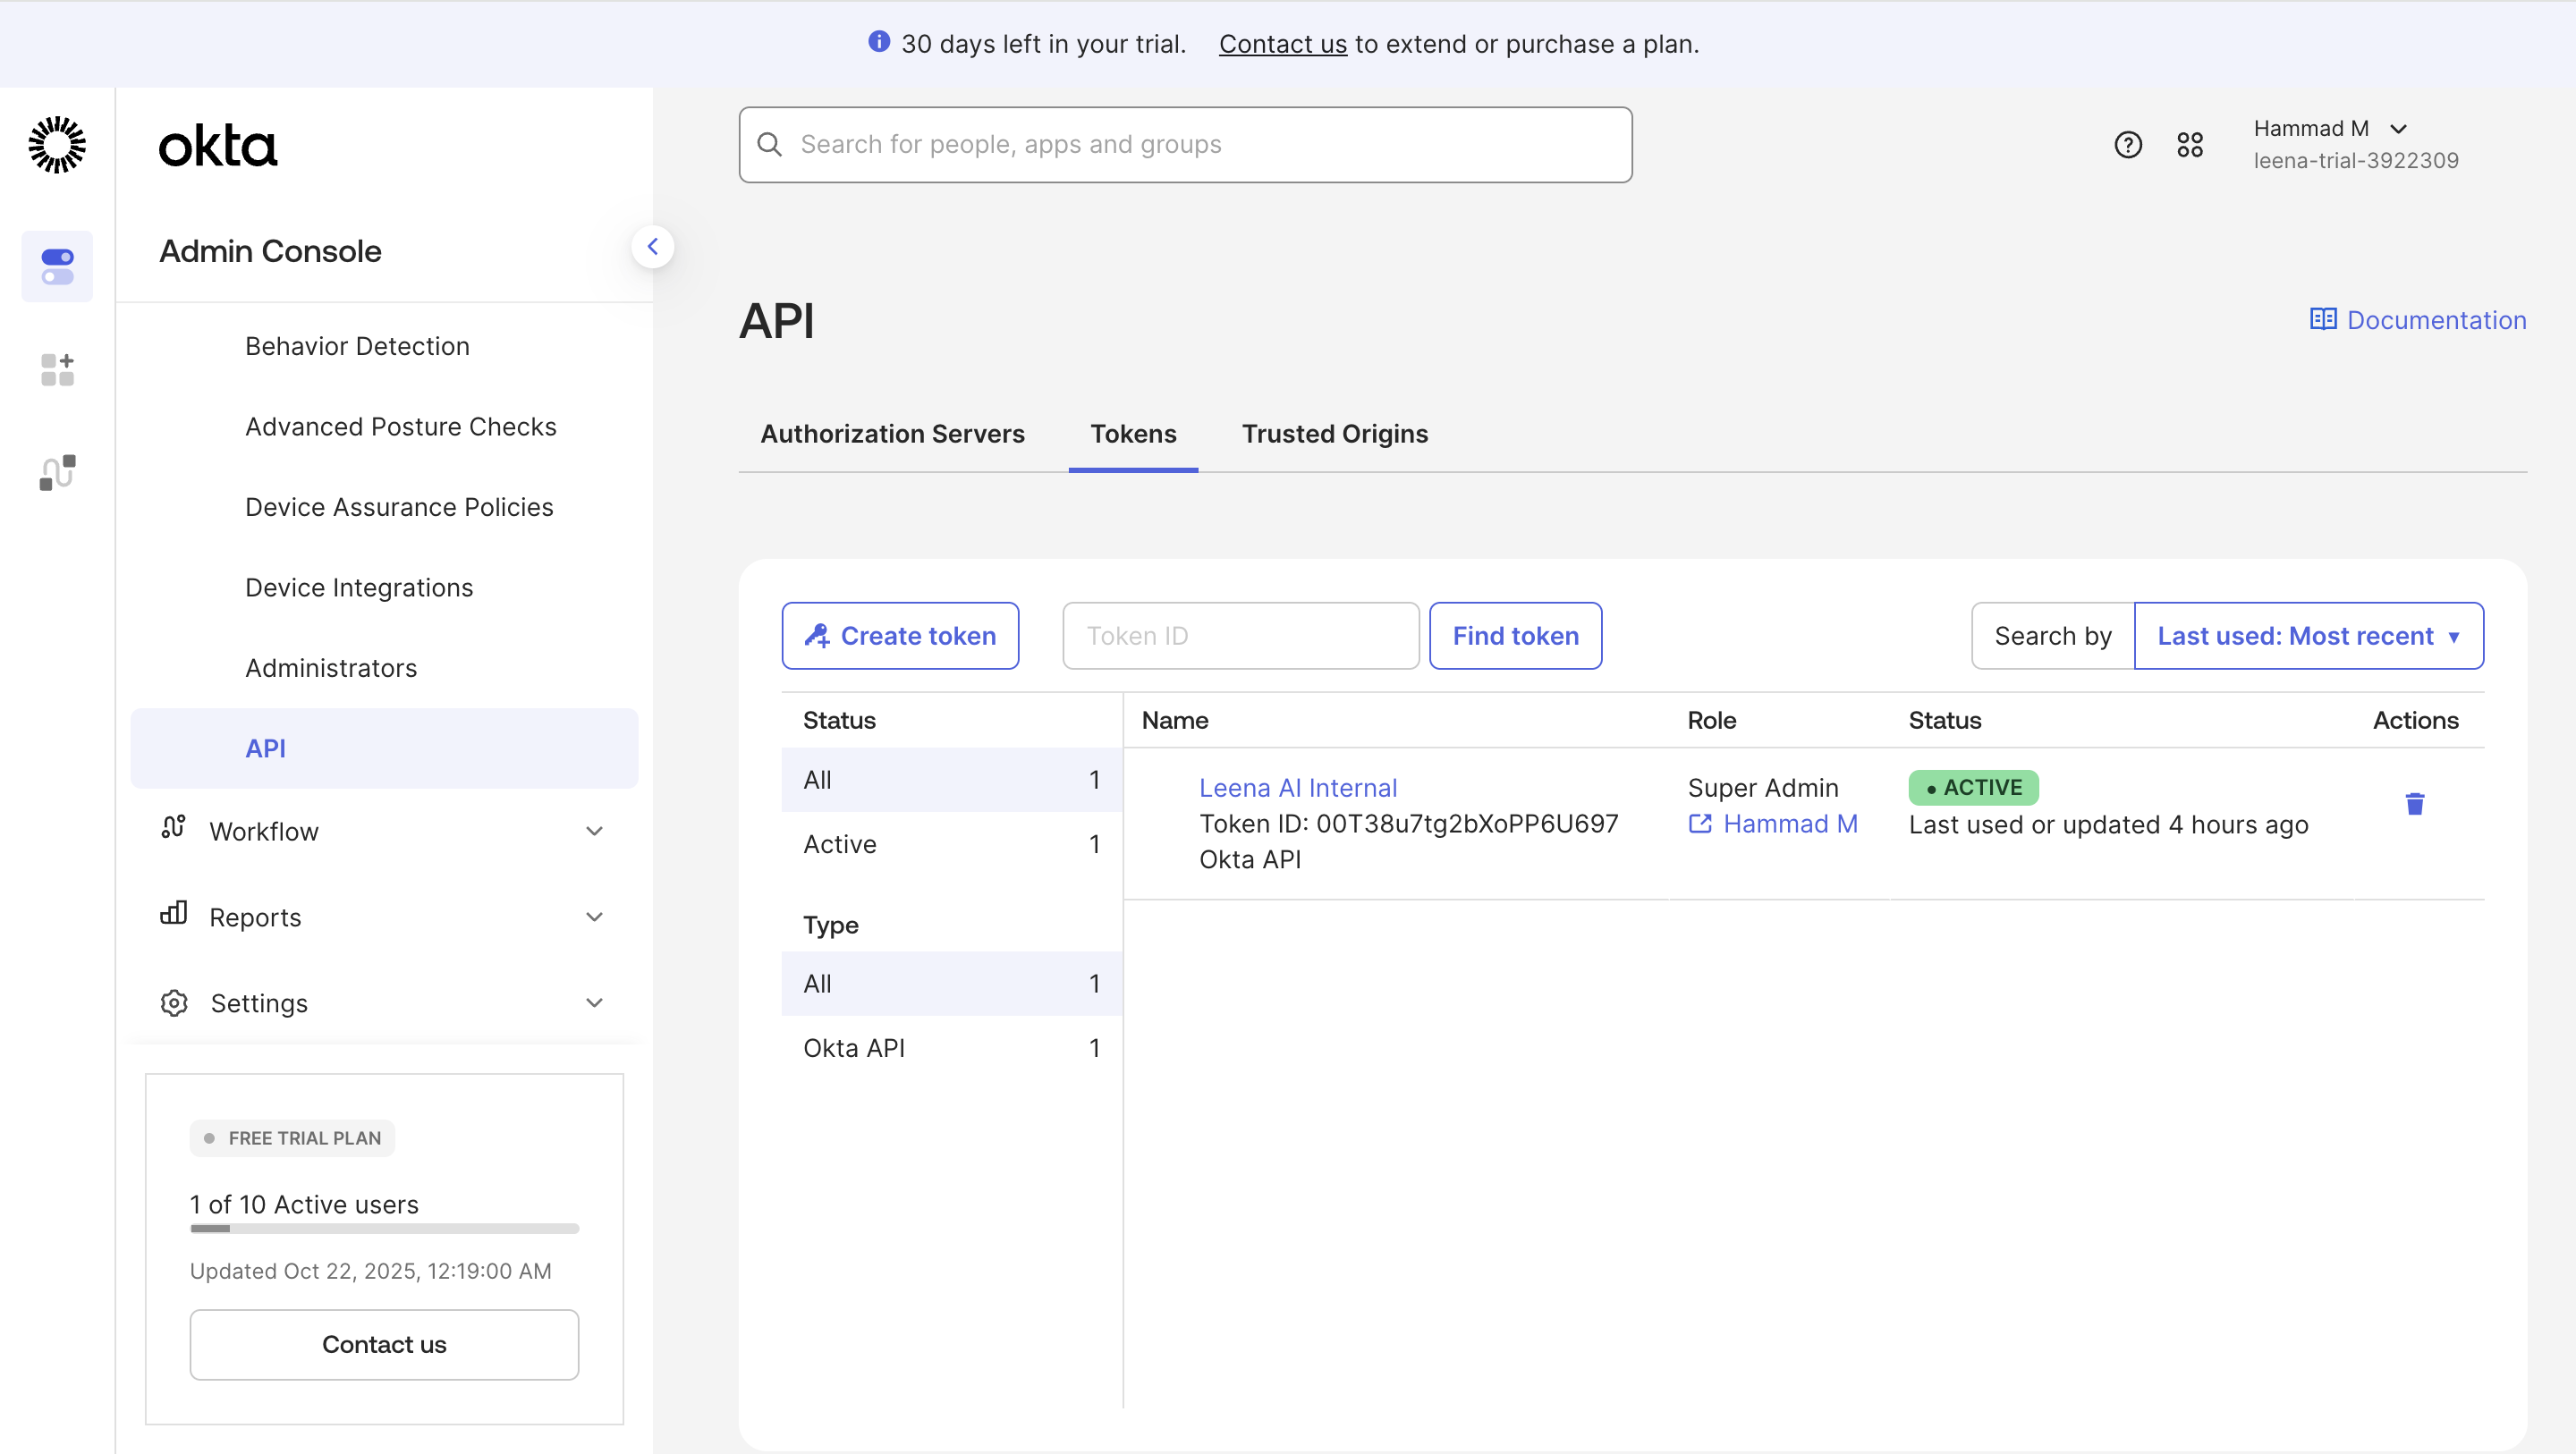Viewport: 2576px width, 1454px height.
Task: Click the help question mark icon
Action: pyautogui.click(x=2128, y=145)
